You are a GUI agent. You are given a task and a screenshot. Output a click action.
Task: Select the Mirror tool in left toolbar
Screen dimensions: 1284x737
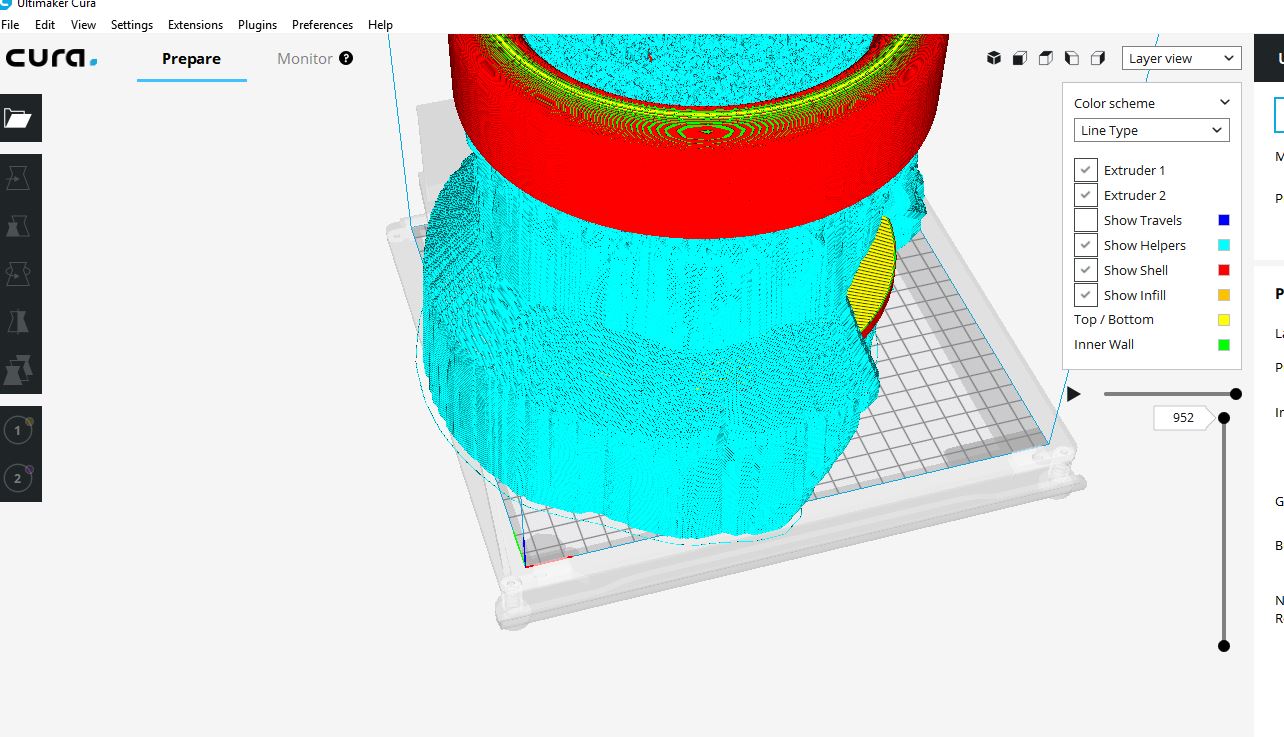[18, 322]
